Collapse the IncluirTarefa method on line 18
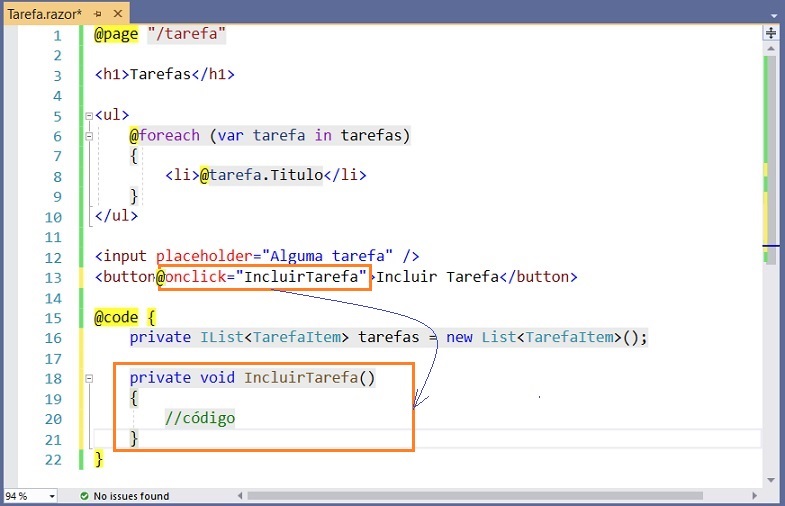The height and width of the screenshot is (506, 785). pos(89,379)
